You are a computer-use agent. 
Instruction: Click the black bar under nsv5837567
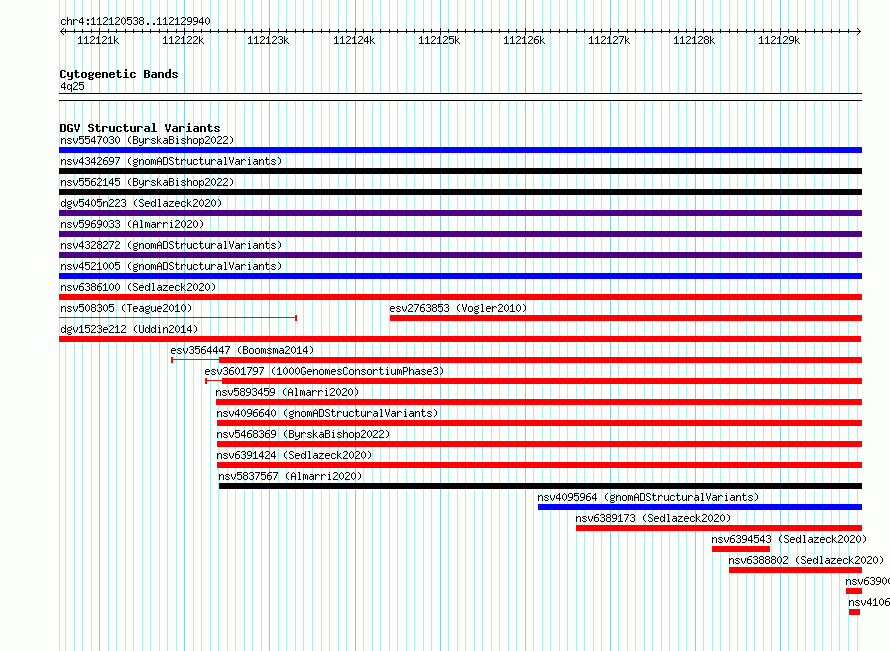click(540, 486)
